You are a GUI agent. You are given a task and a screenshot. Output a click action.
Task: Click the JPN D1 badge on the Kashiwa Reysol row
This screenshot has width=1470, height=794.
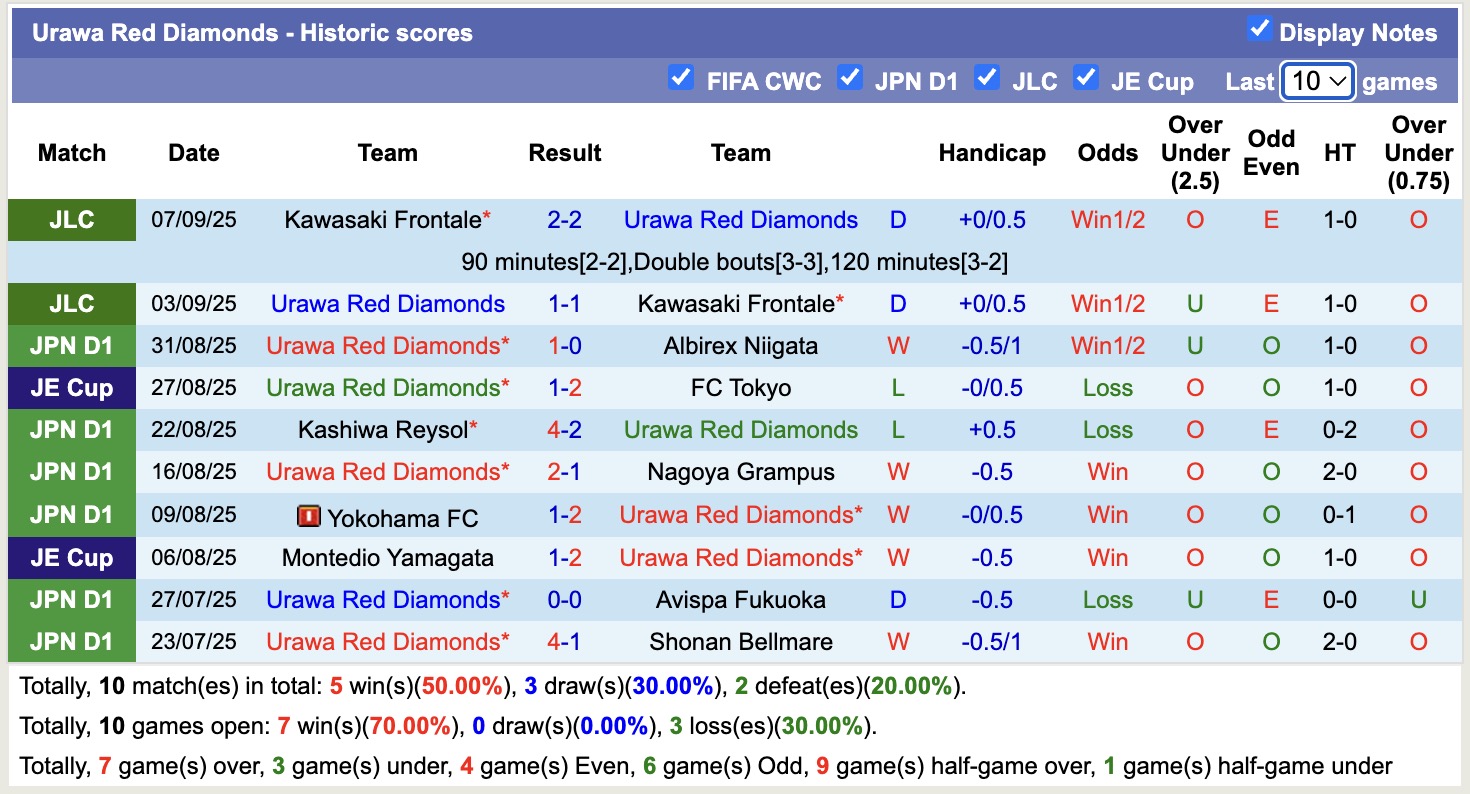pos(71,430)
